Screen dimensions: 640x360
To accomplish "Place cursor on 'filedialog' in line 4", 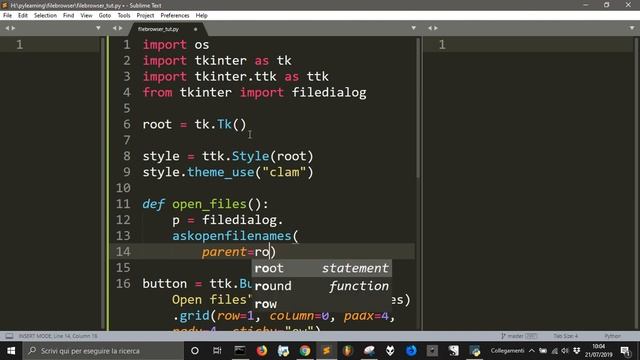I will tap(329, 93).
